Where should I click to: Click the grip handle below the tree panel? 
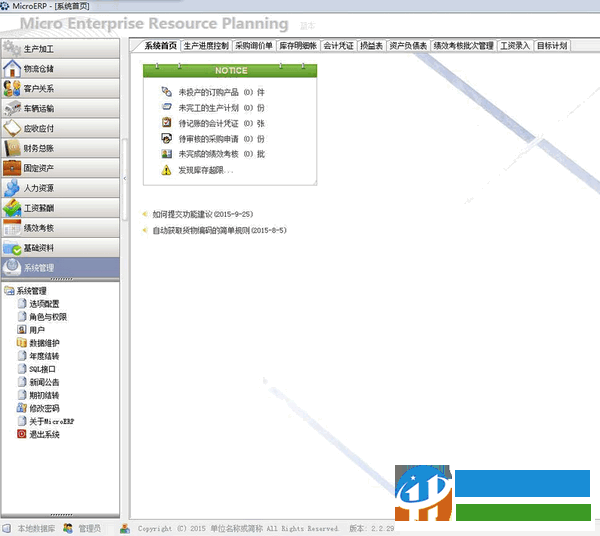click(61, 515)
